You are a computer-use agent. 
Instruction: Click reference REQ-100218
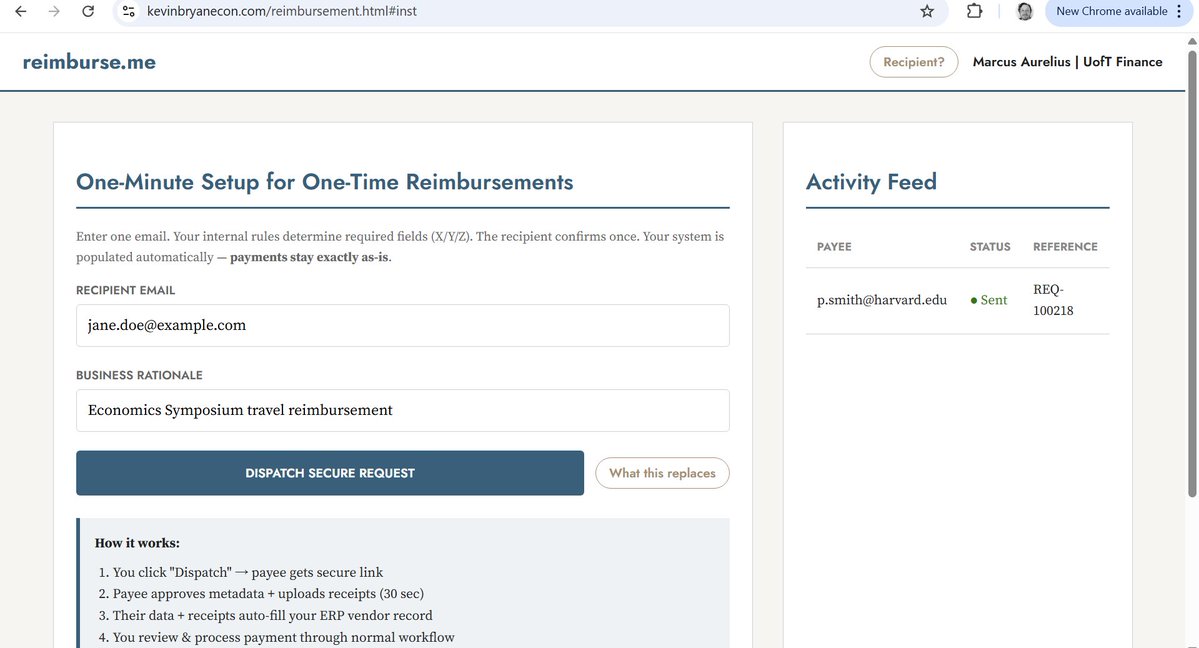1053,300
